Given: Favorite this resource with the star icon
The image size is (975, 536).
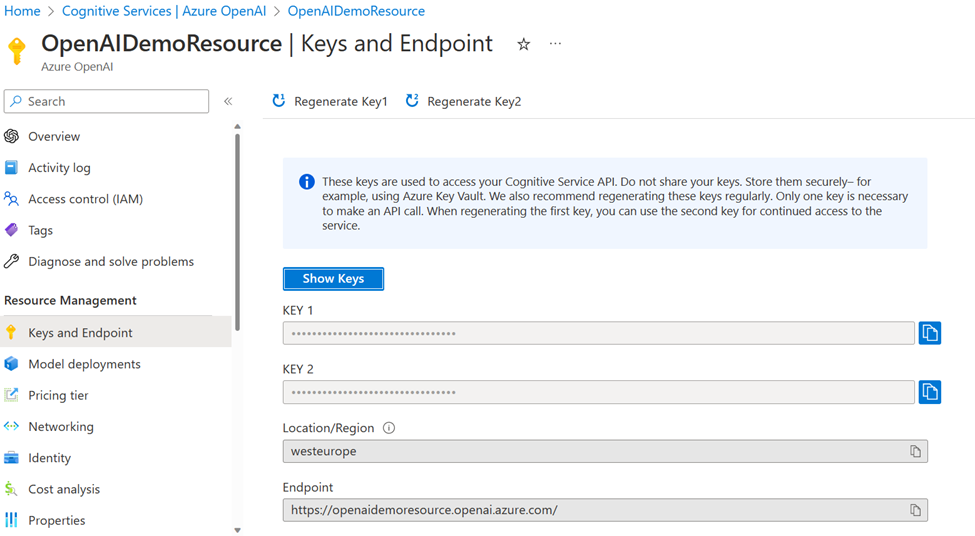Looking at the screenshot, I should pyautogui.click(x=524, y=44).
